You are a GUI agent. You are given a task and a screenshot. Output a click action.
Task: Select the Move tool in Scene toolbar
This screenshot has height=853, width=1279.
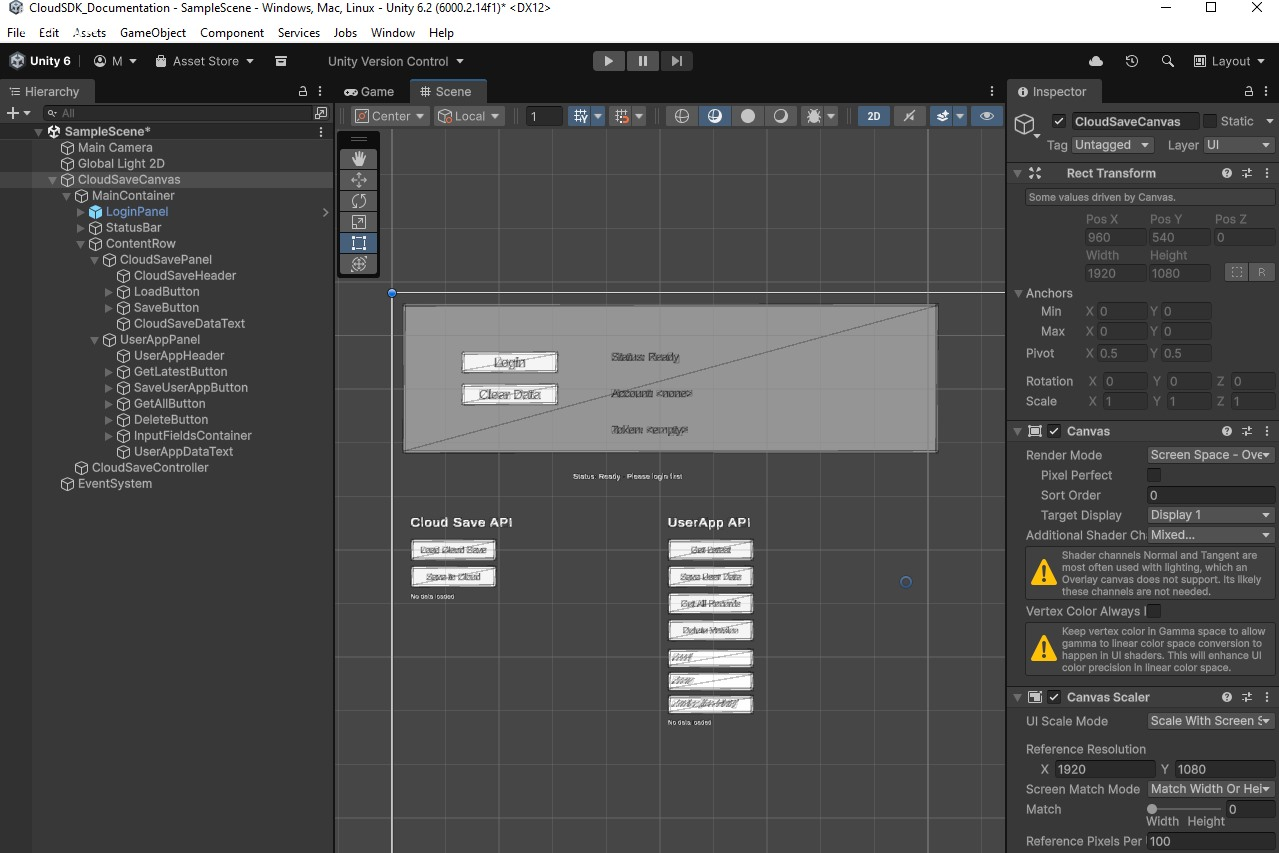pos(359,180)
